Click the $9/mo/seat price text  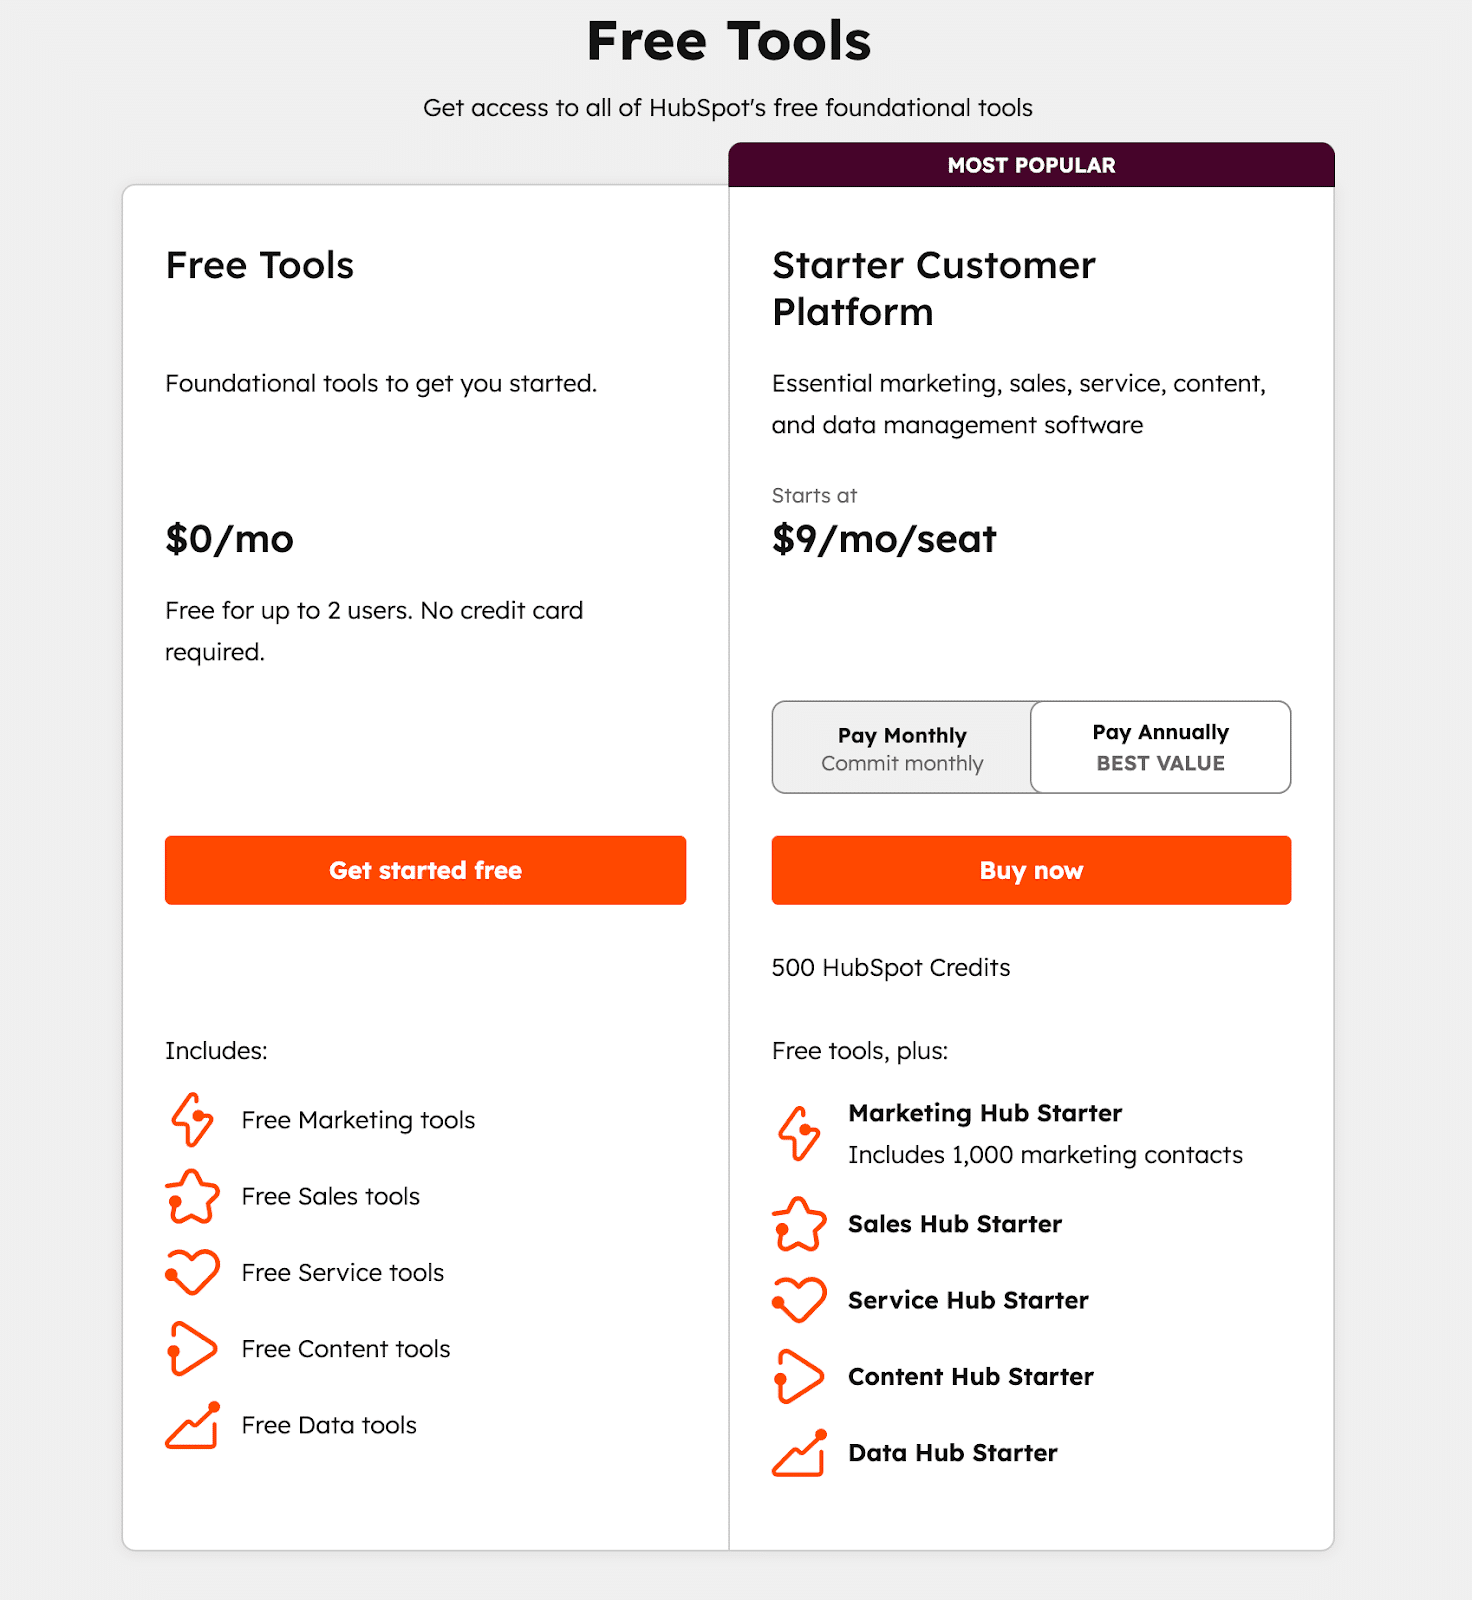(883, 540)
